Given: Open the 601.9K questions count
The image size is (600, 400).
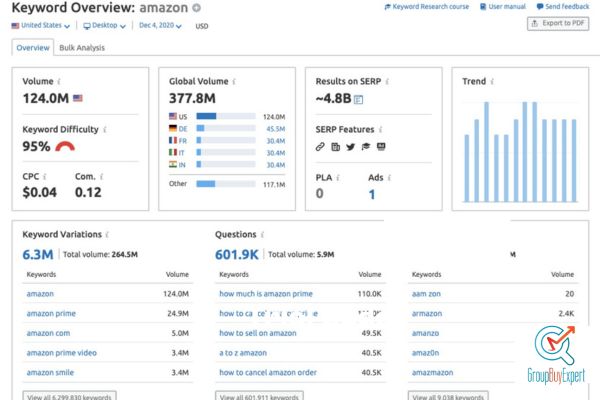Looking at the screenshot, I should click(237, 255).
